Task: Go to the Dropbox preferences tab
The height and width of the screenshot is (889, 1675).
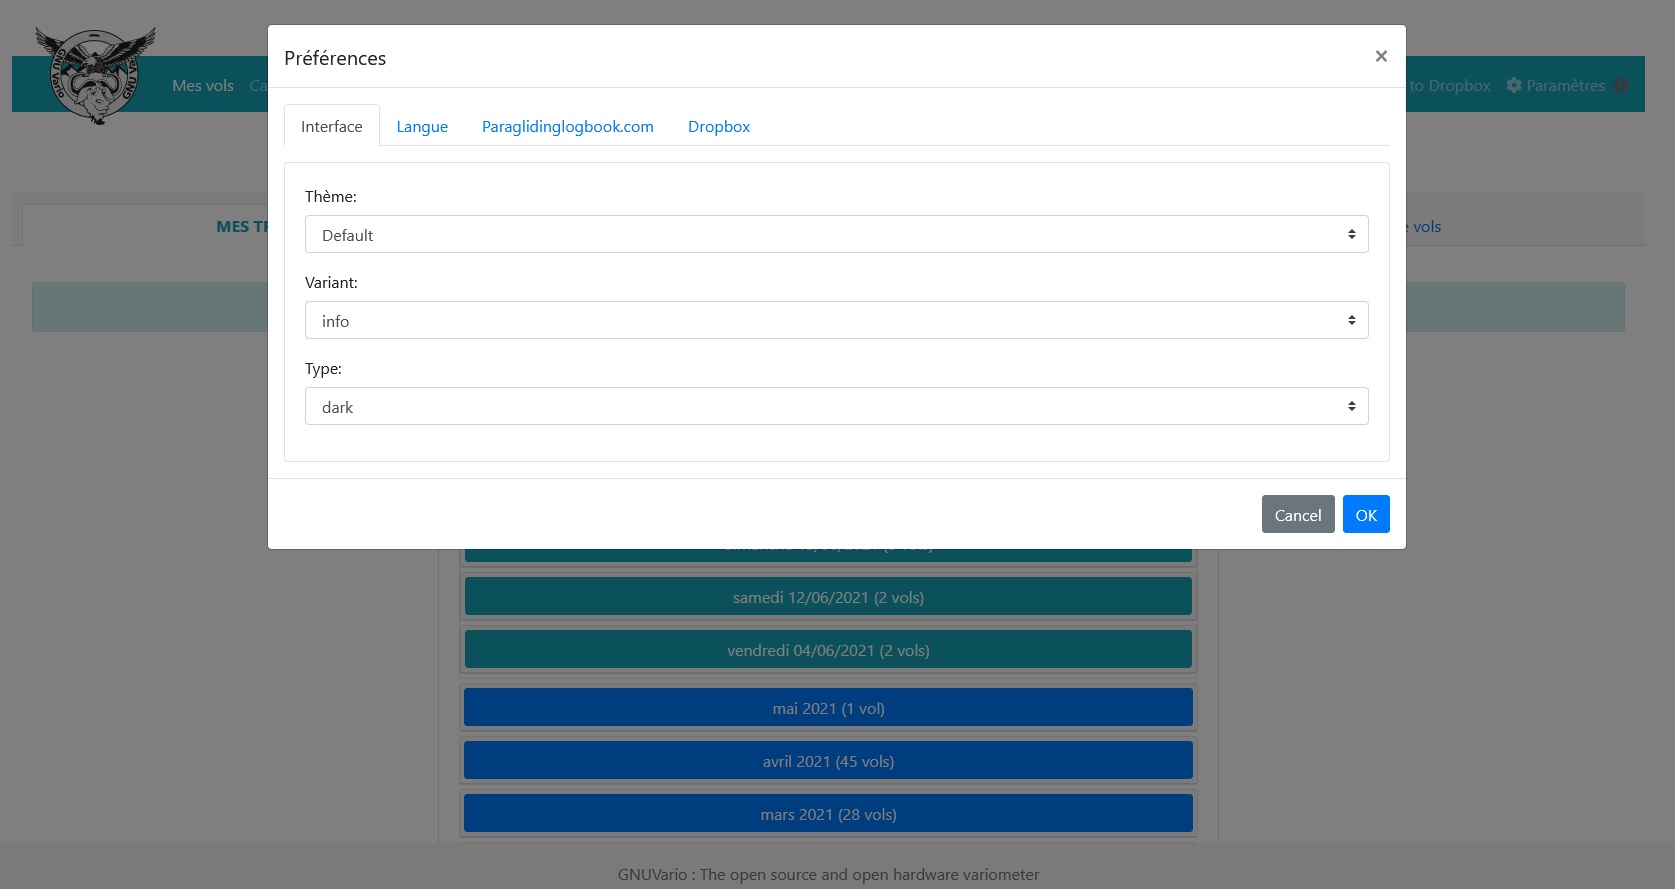Action: [x=719, y=126]
